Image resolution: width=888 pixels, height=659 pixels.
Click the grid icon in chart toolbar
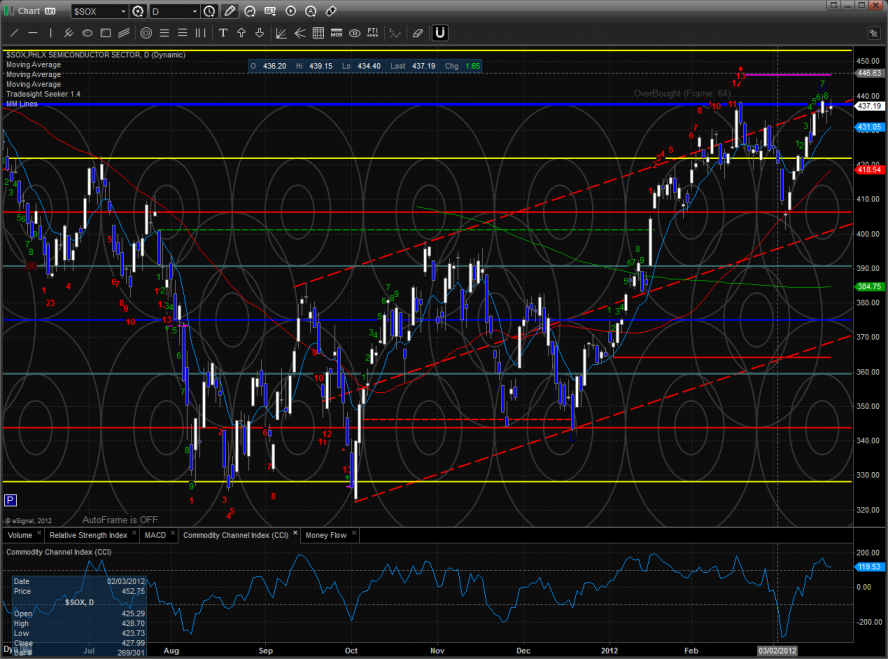[x=318, y=32]
